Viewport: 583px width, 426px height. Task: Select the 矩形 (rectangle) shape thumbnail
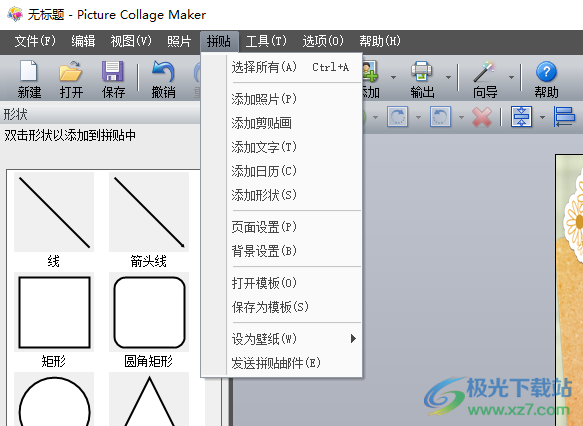[54, 312]
